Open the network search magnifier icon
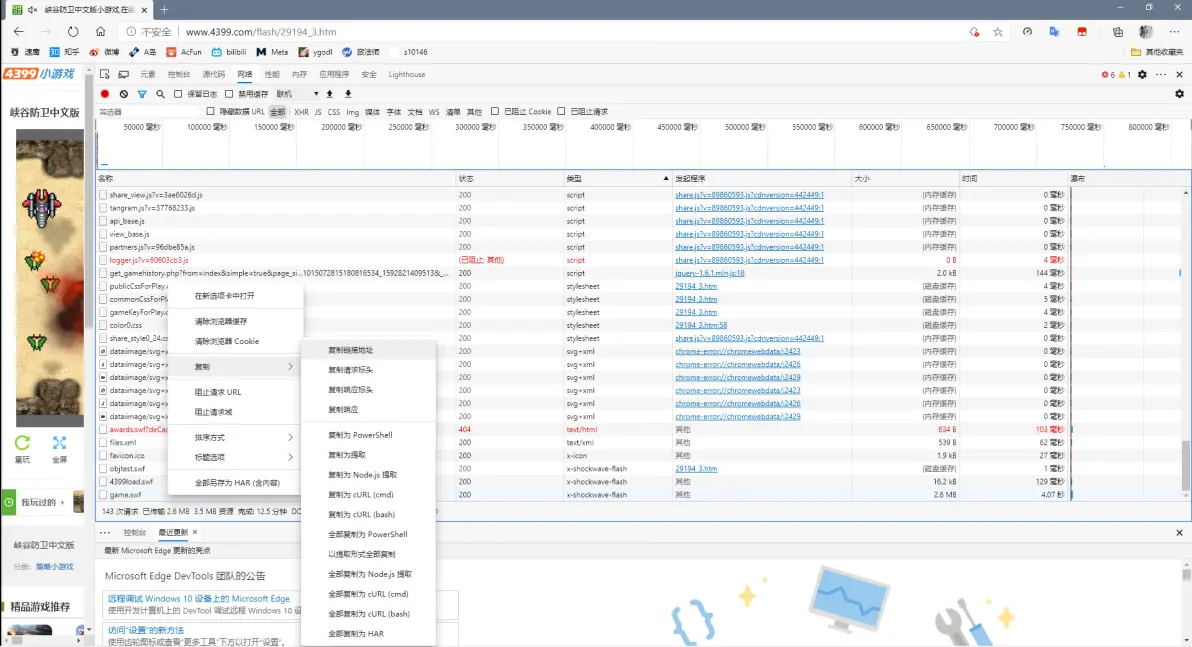 coord(160,94)
